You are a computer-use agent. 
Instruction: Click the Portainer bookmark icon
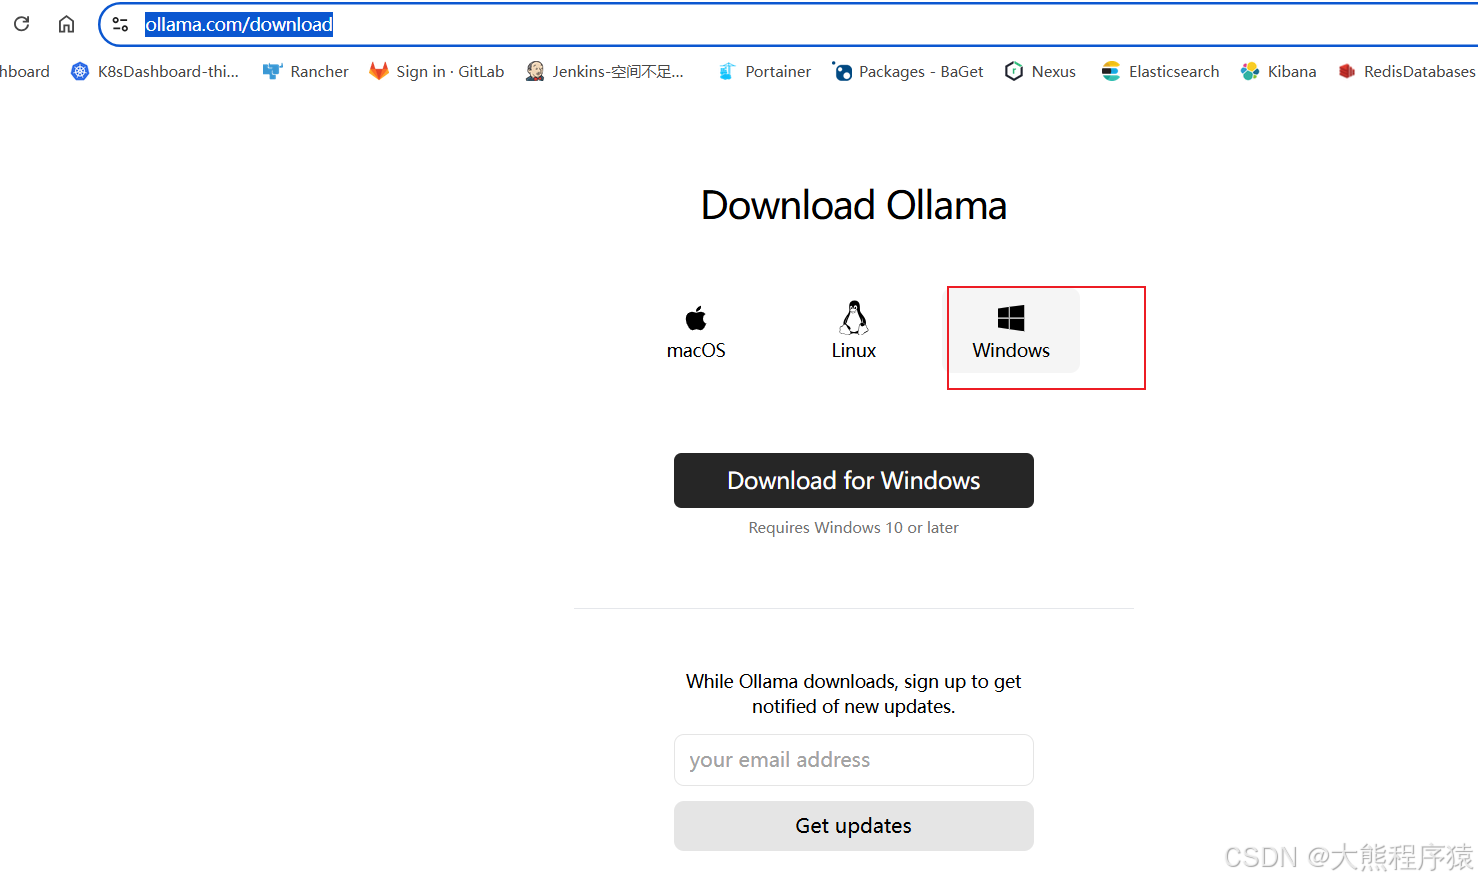727,71
